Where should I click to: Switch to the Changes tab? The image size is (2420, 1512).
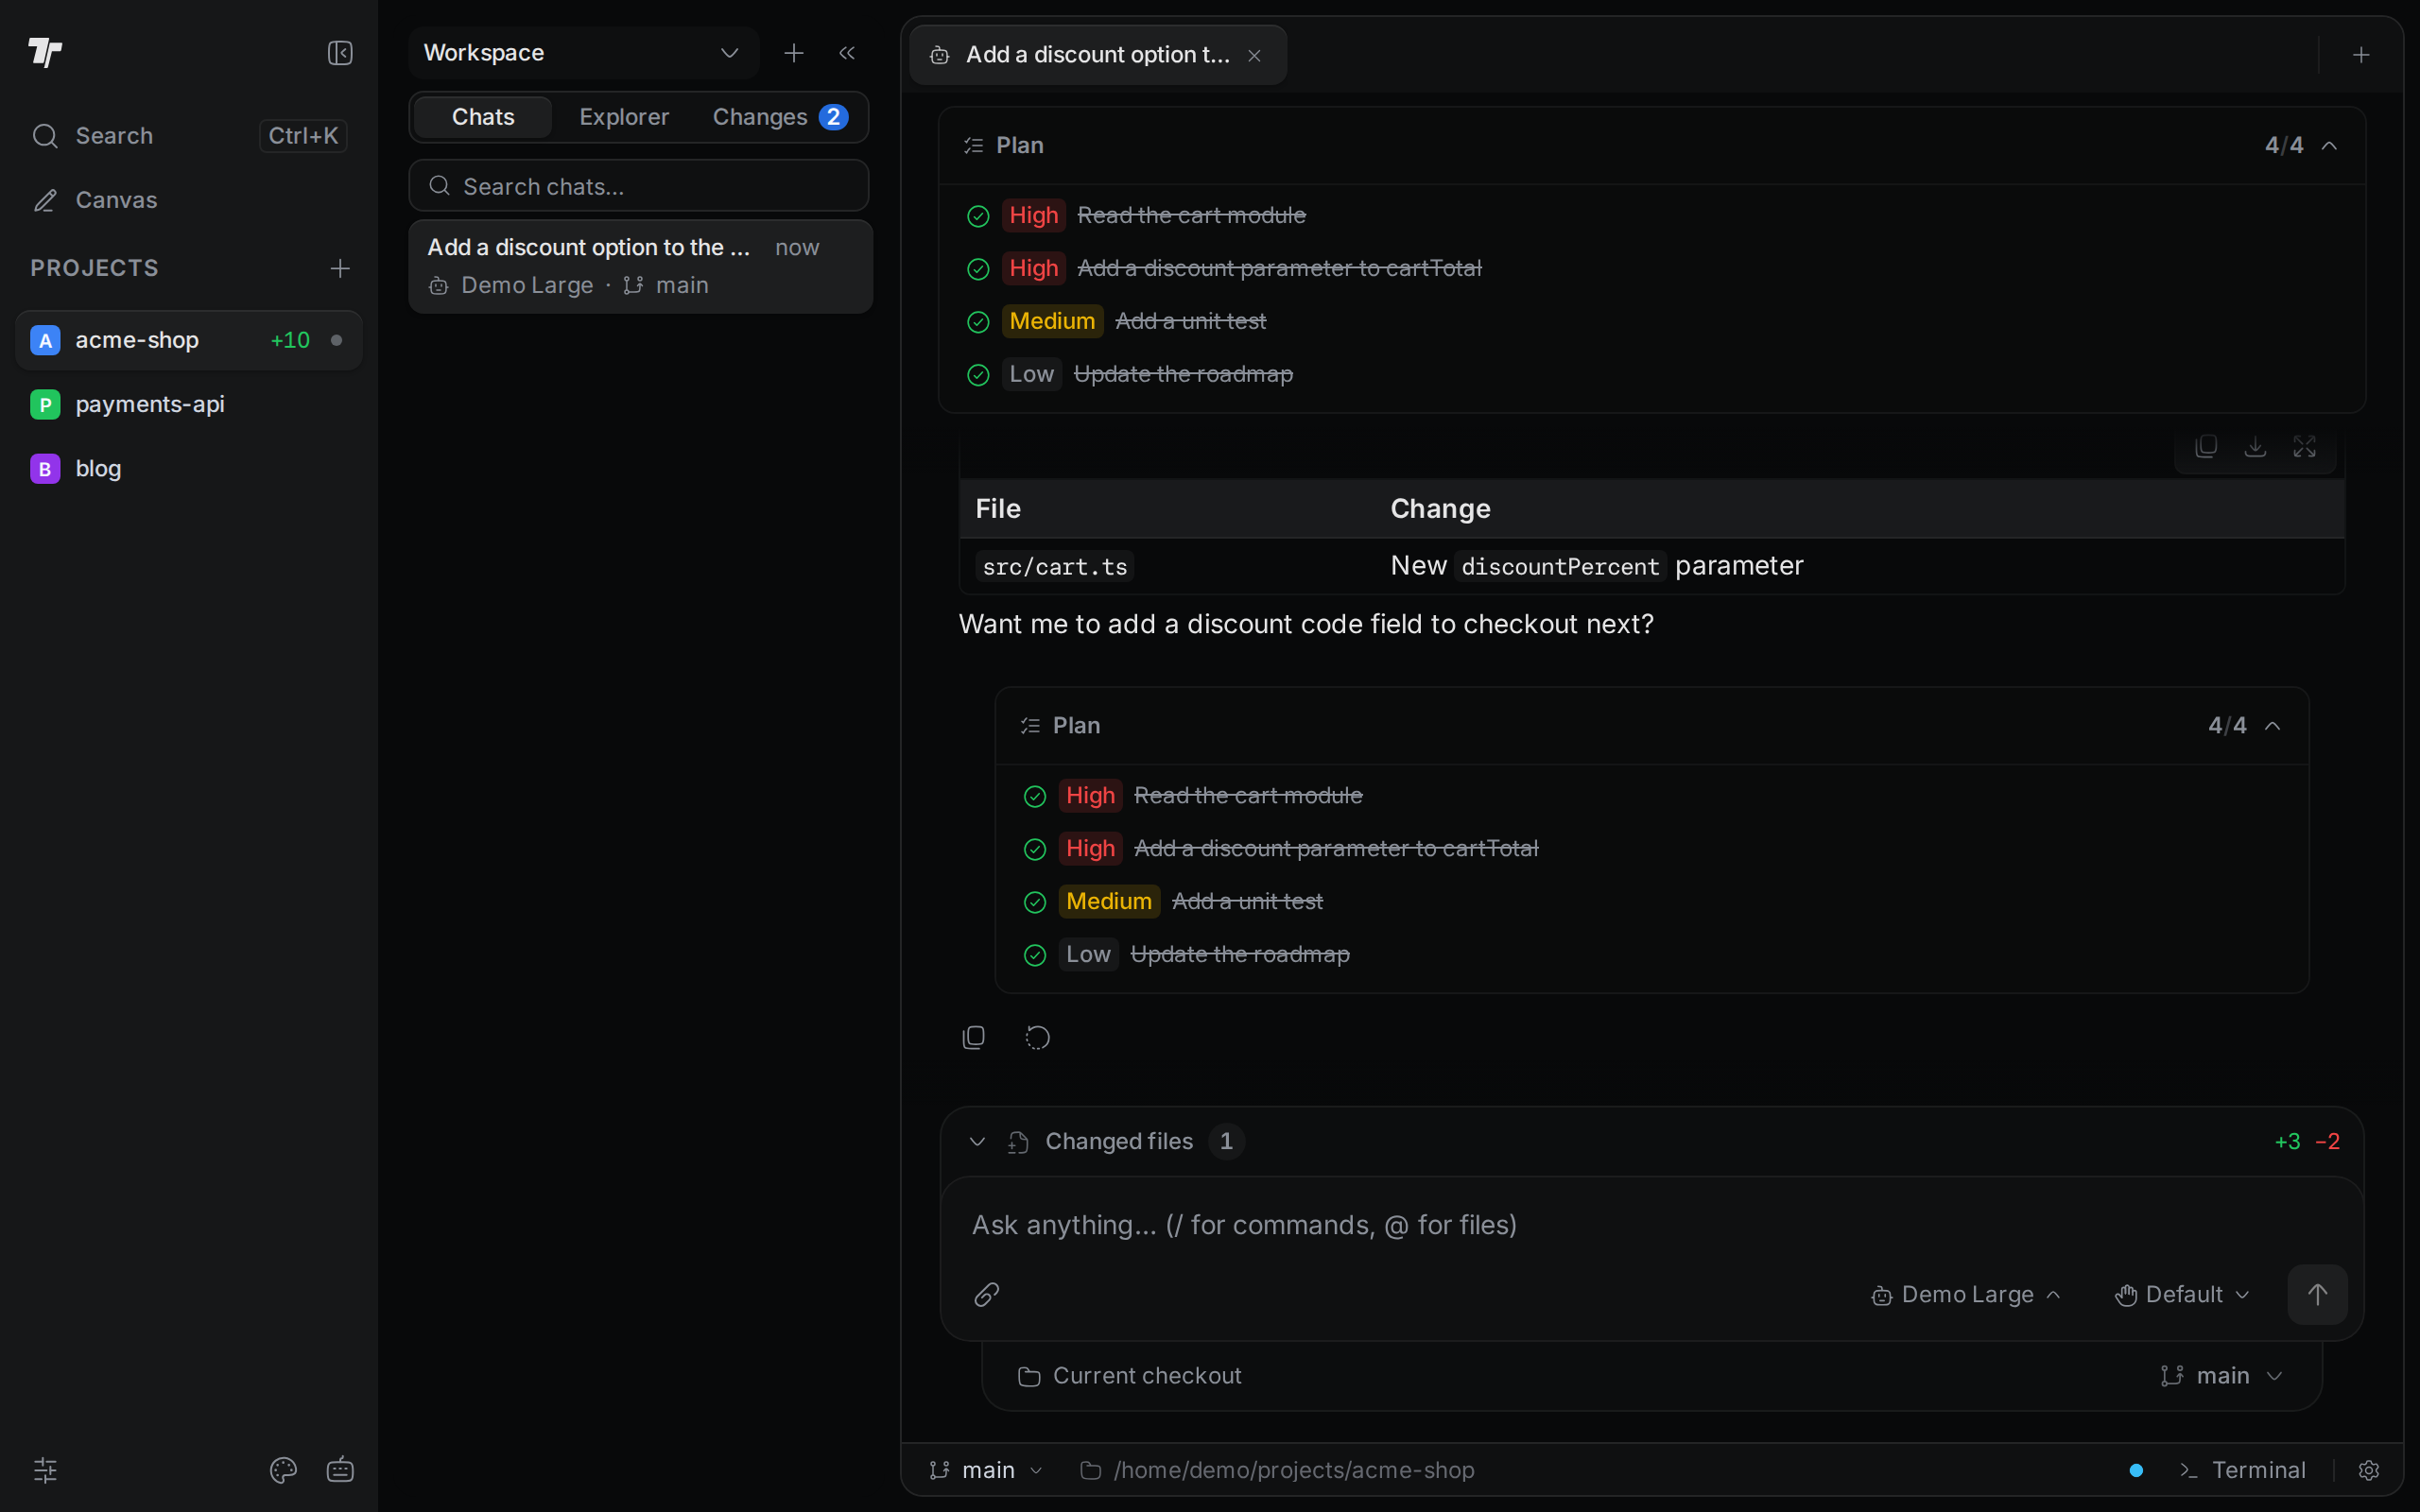click(x=780, y=117)
